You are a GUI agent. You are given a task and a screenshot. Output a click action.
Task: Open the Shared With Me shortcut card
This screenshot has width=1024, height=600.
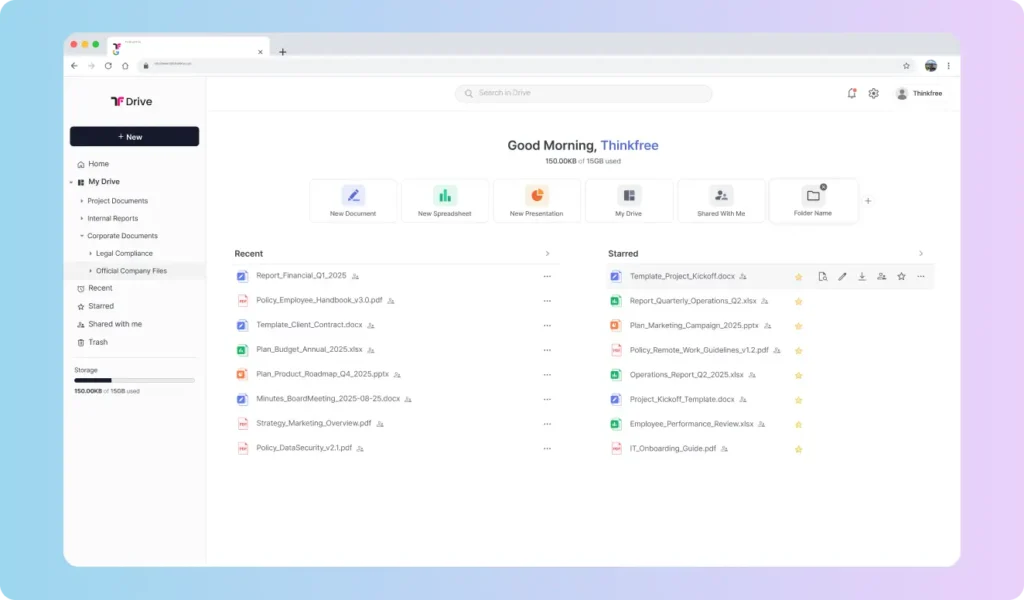coord(721,201)
